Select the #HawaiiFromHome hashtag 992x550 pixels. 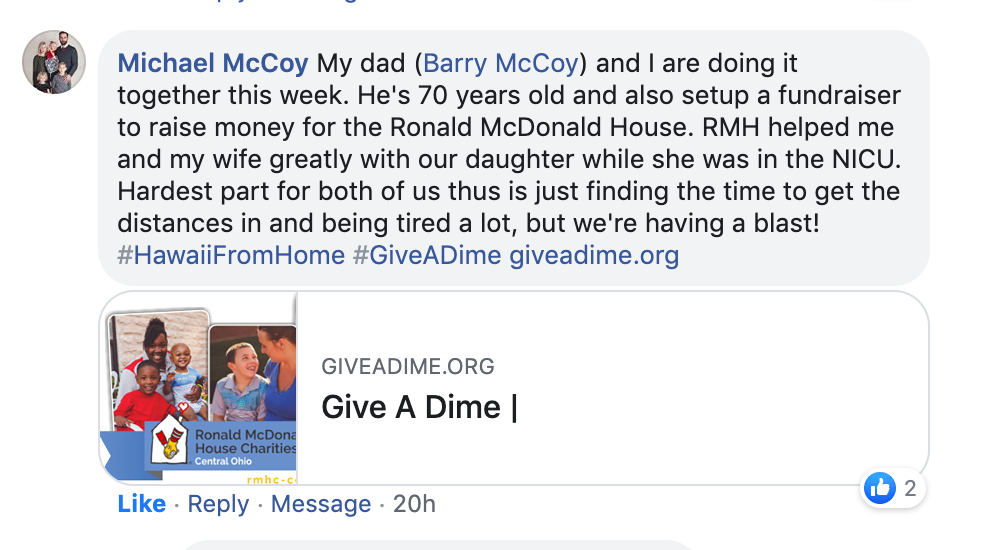pos(231,255)
